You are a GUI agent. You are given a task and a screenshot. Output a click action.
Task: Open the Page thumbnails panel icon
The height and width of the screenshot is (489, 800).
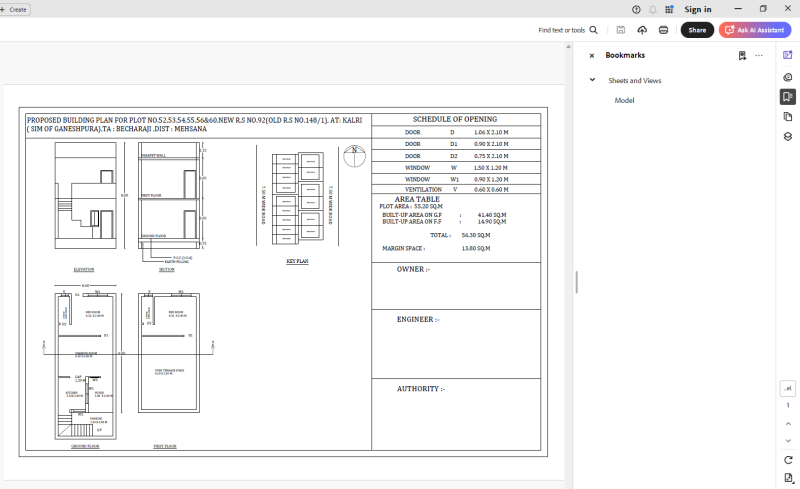[788, 117]
